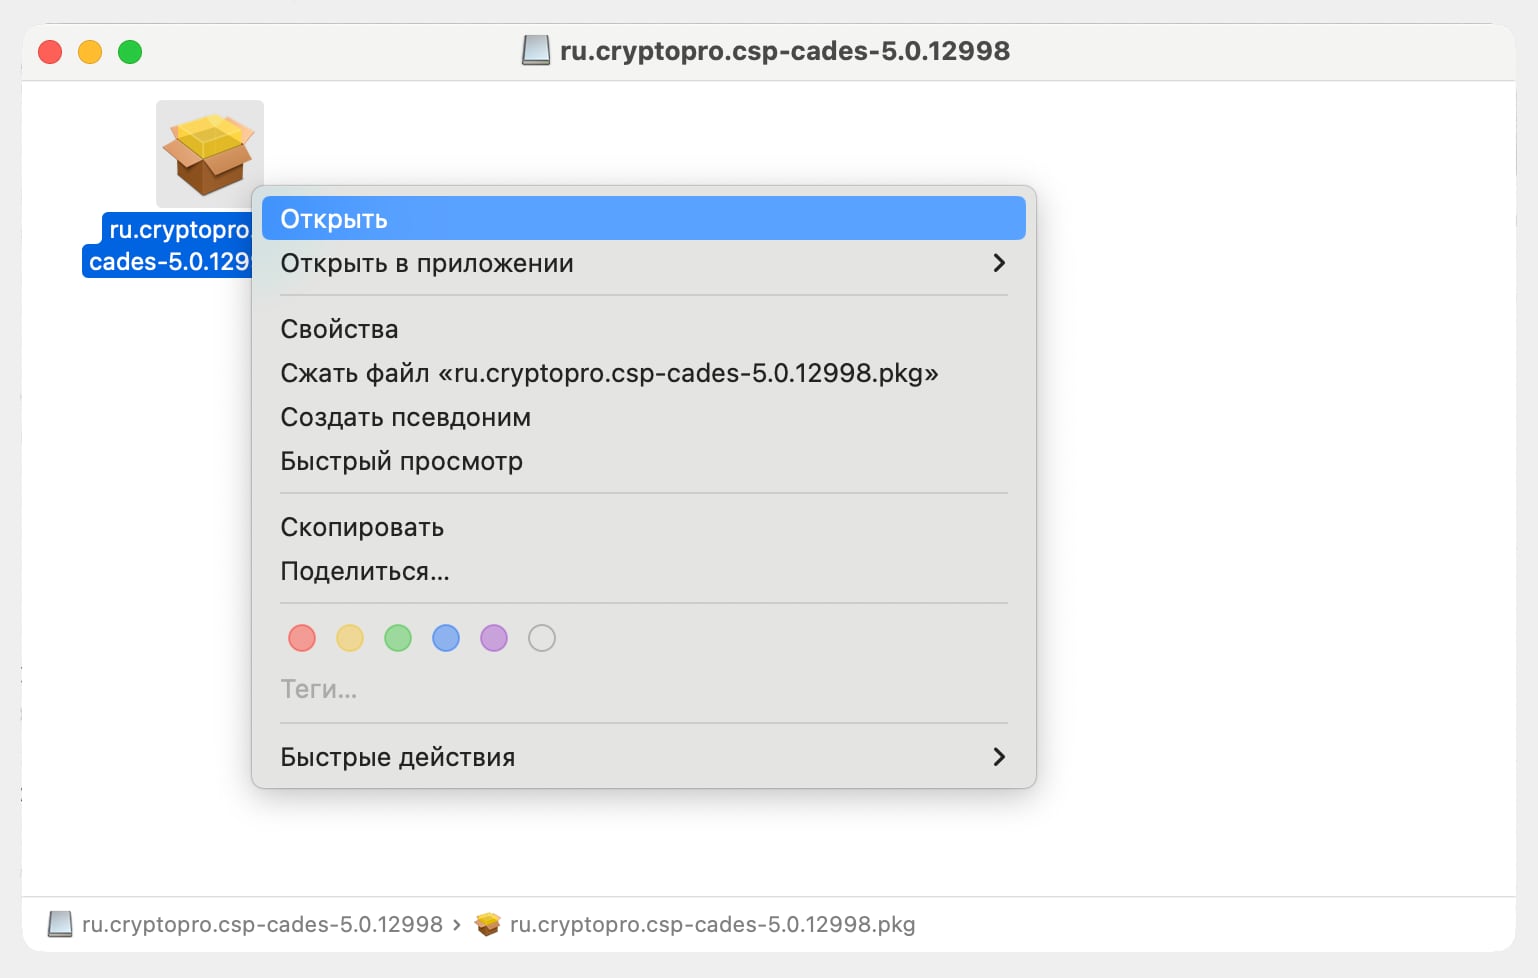The width and height of the screenshot is (1538, 978).
Task: Open "Быстрый просмотр" from context menu
Action: (401, 461)
